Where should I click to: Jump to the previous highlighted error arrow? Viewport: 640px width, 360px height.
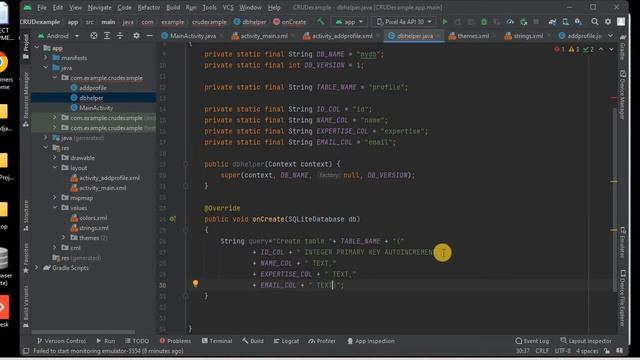click(601, 49)
